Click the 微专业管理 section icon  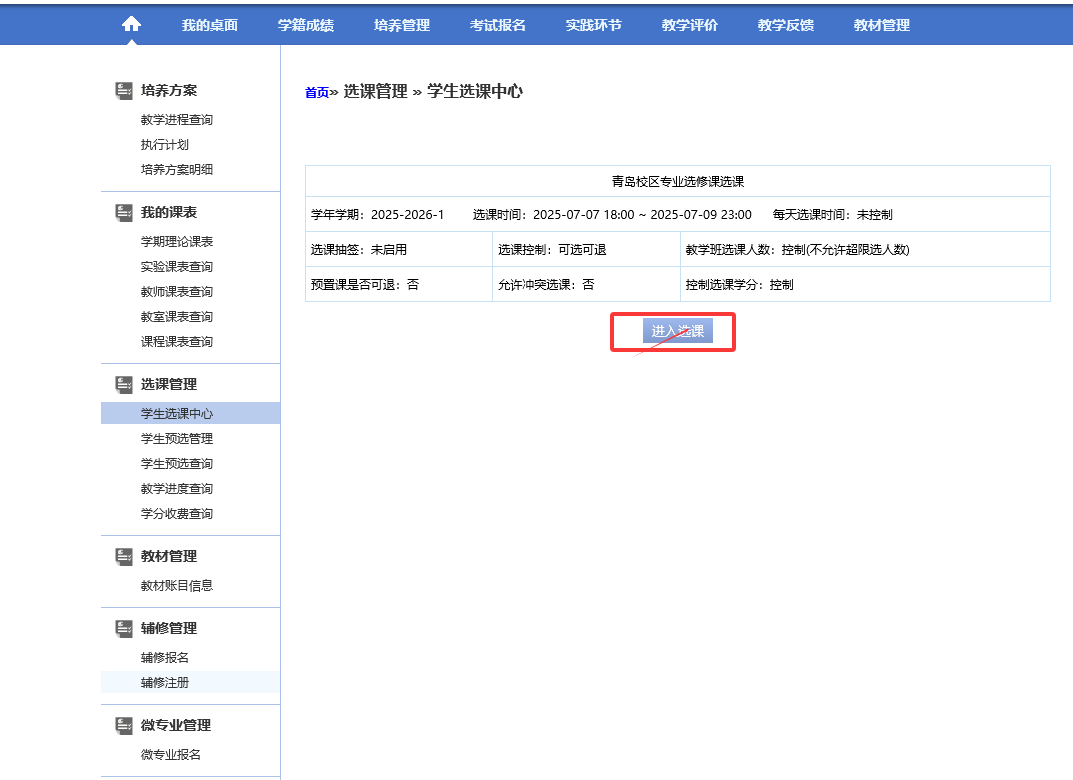(x=124, y=725)
